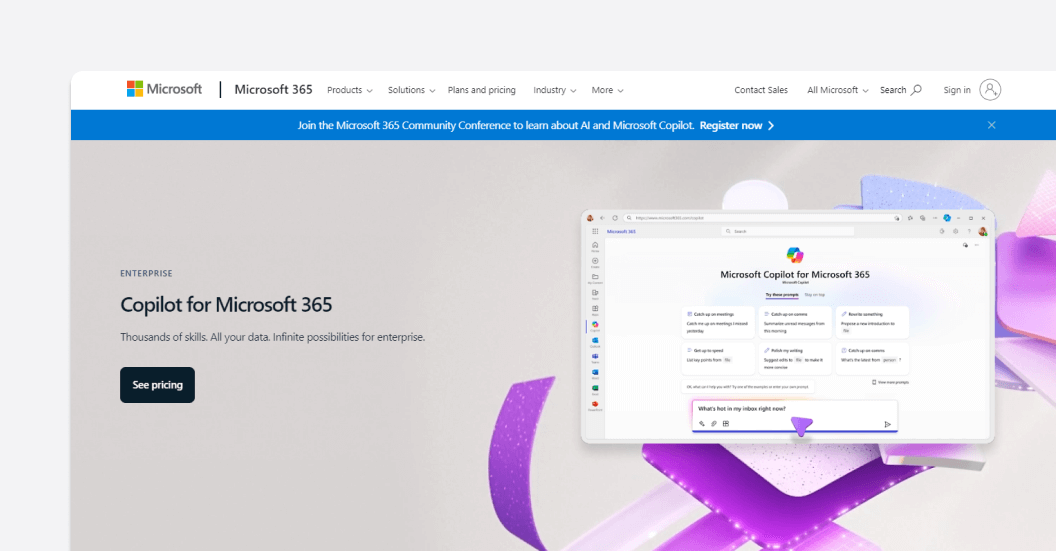The height and width of the screenshot is (551, 1056).
Task: Click the table grid icon in prompt box
Action: coord(726,424)
